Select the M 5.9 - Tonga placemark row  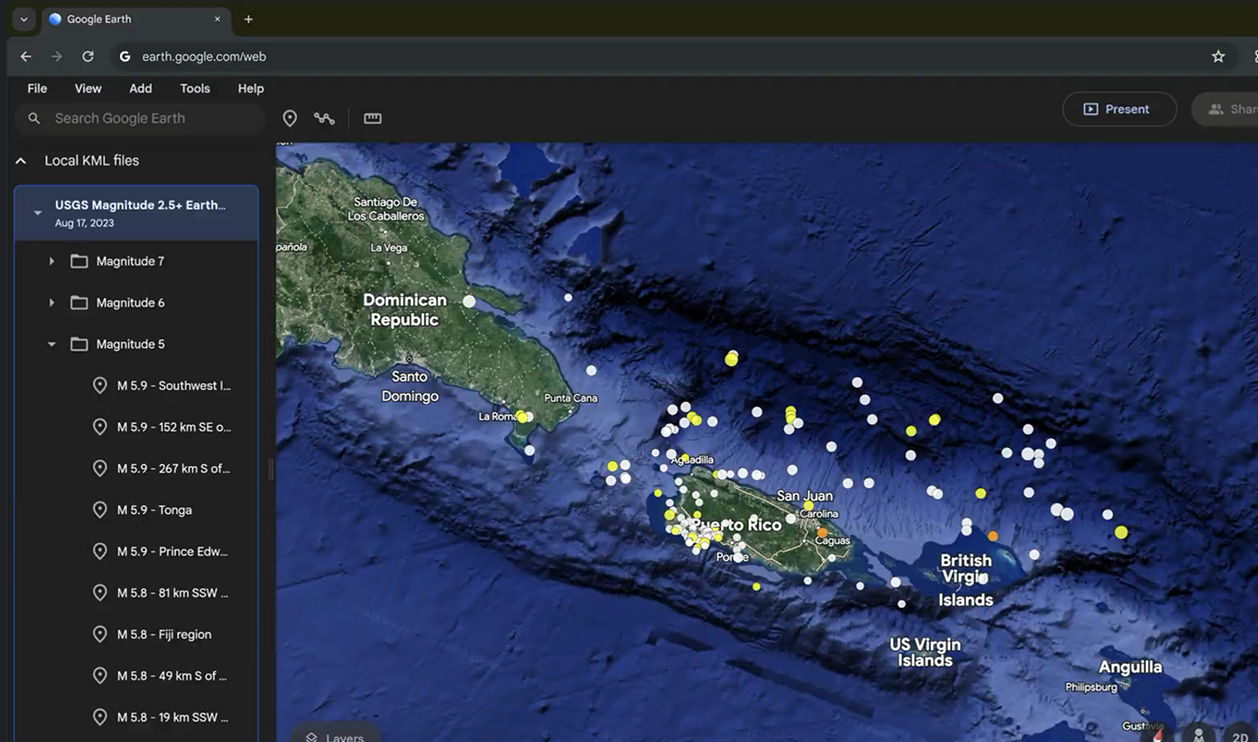point(136,510)
